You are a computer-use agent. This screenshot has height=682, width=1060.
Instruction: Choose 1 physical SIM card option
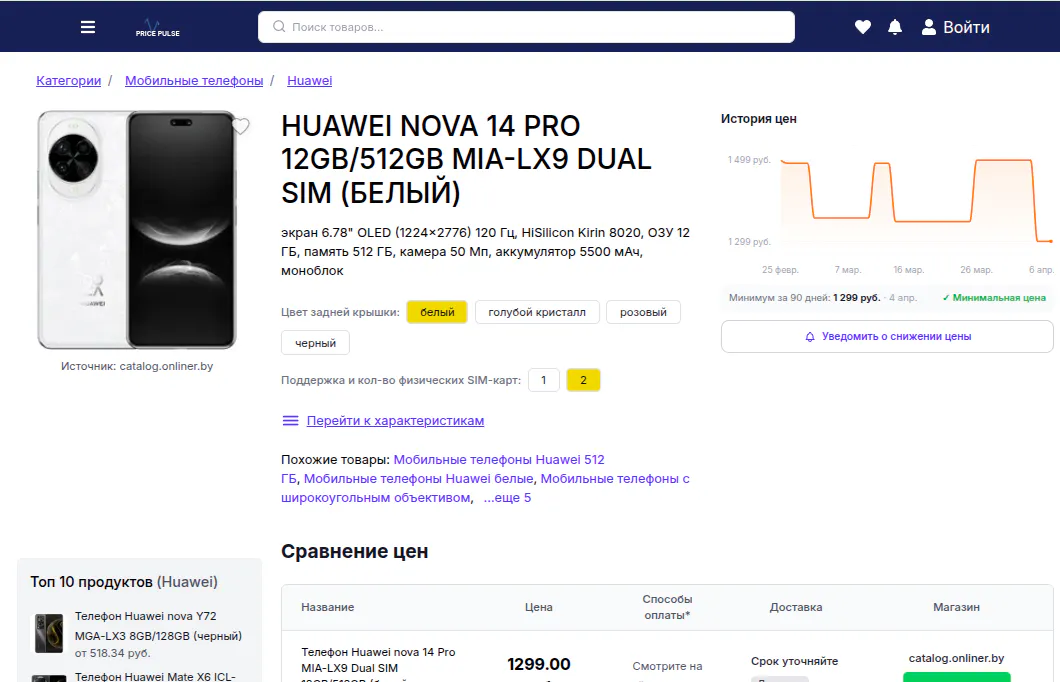click(x=544, y=380)
